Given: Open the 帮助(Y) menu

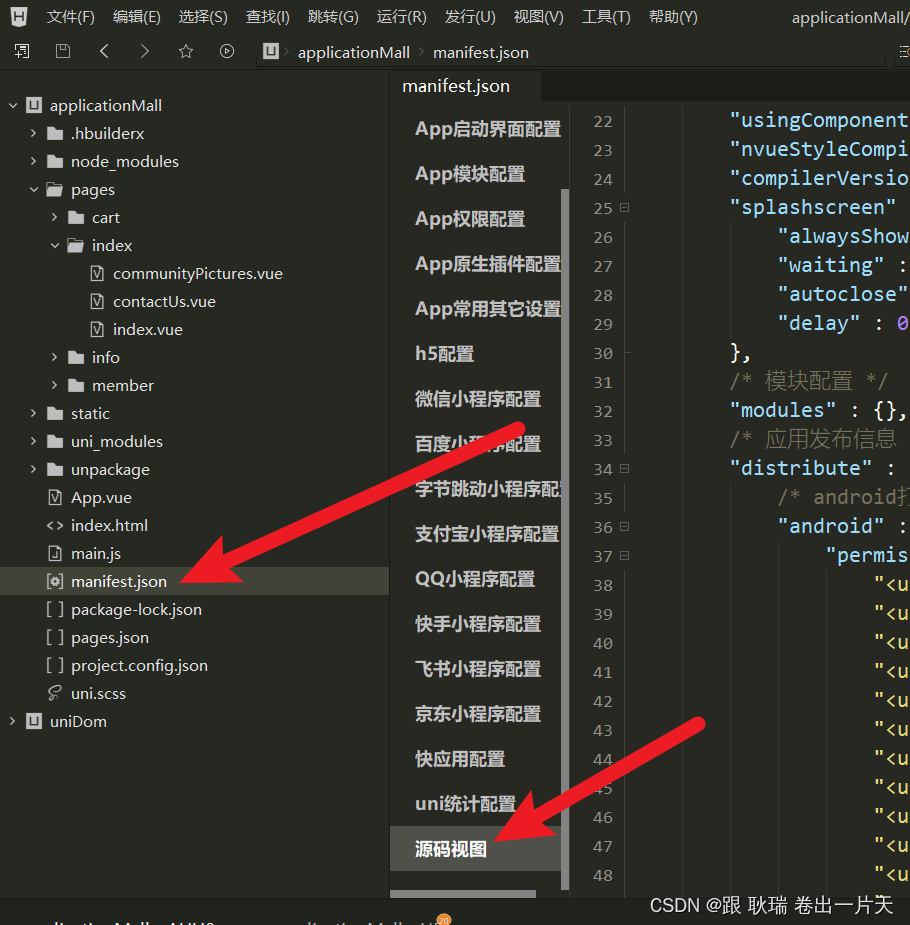Looking at the screenshot, I should pyautogui.click(x=672, y=17).
